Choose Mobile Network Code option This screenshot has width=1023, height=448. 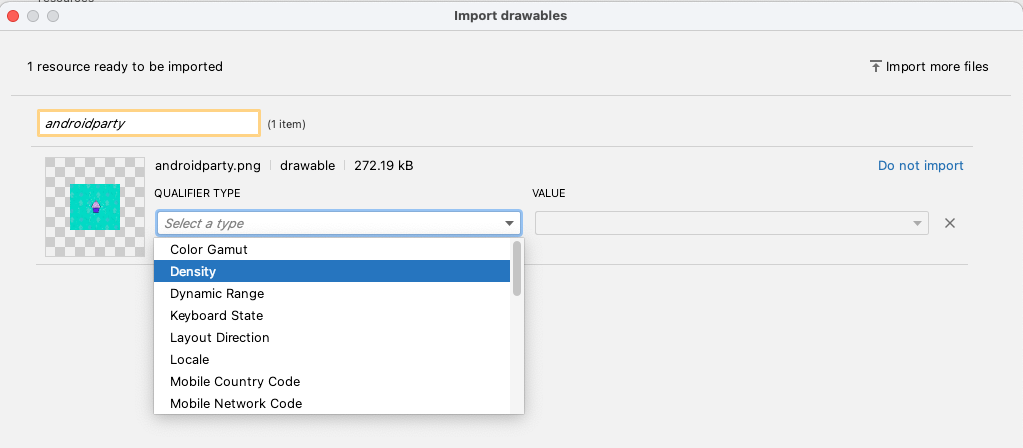235,404
